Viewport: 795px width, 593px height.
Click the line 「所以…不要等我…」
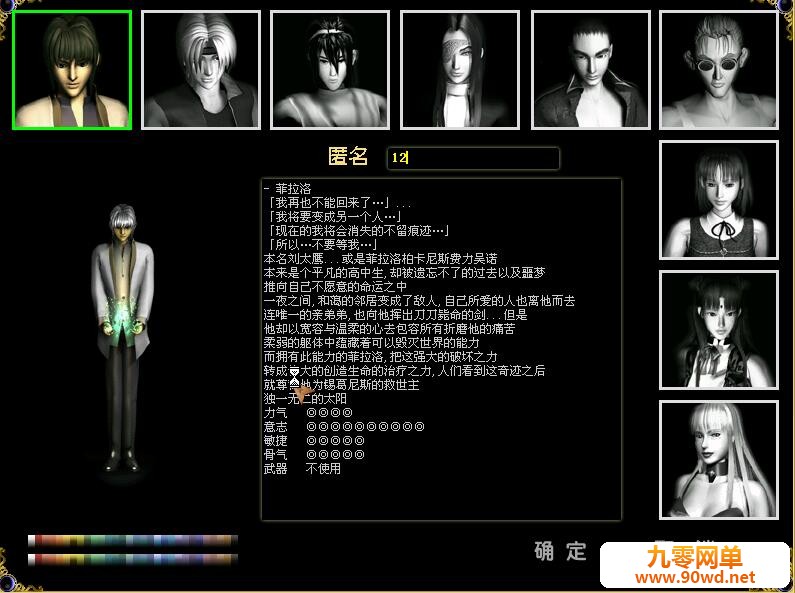tap(323, 245)
